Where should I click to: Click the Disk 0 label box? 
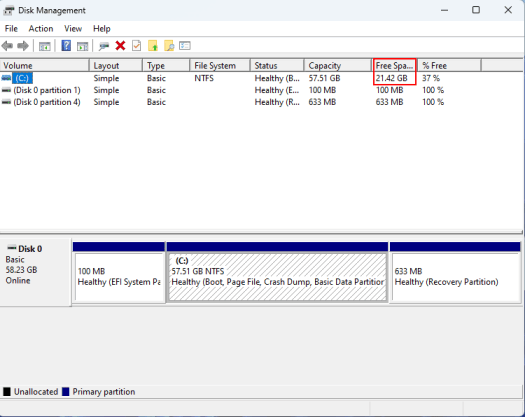tap(35, 272)
